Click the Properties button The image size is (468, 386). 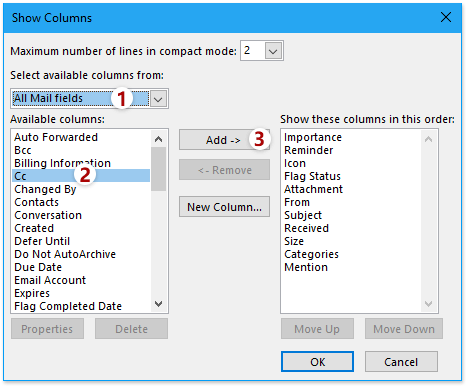[47, 329]
